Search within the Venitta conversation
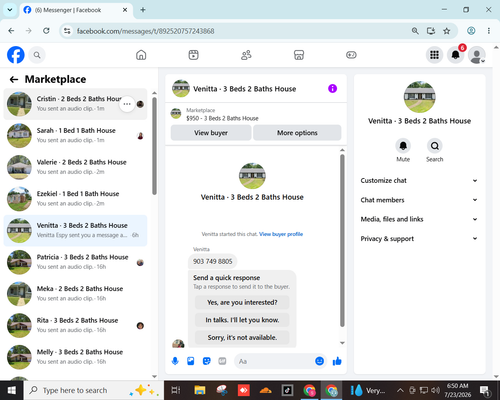Screen dimensions: 500x400 point(435,146)
